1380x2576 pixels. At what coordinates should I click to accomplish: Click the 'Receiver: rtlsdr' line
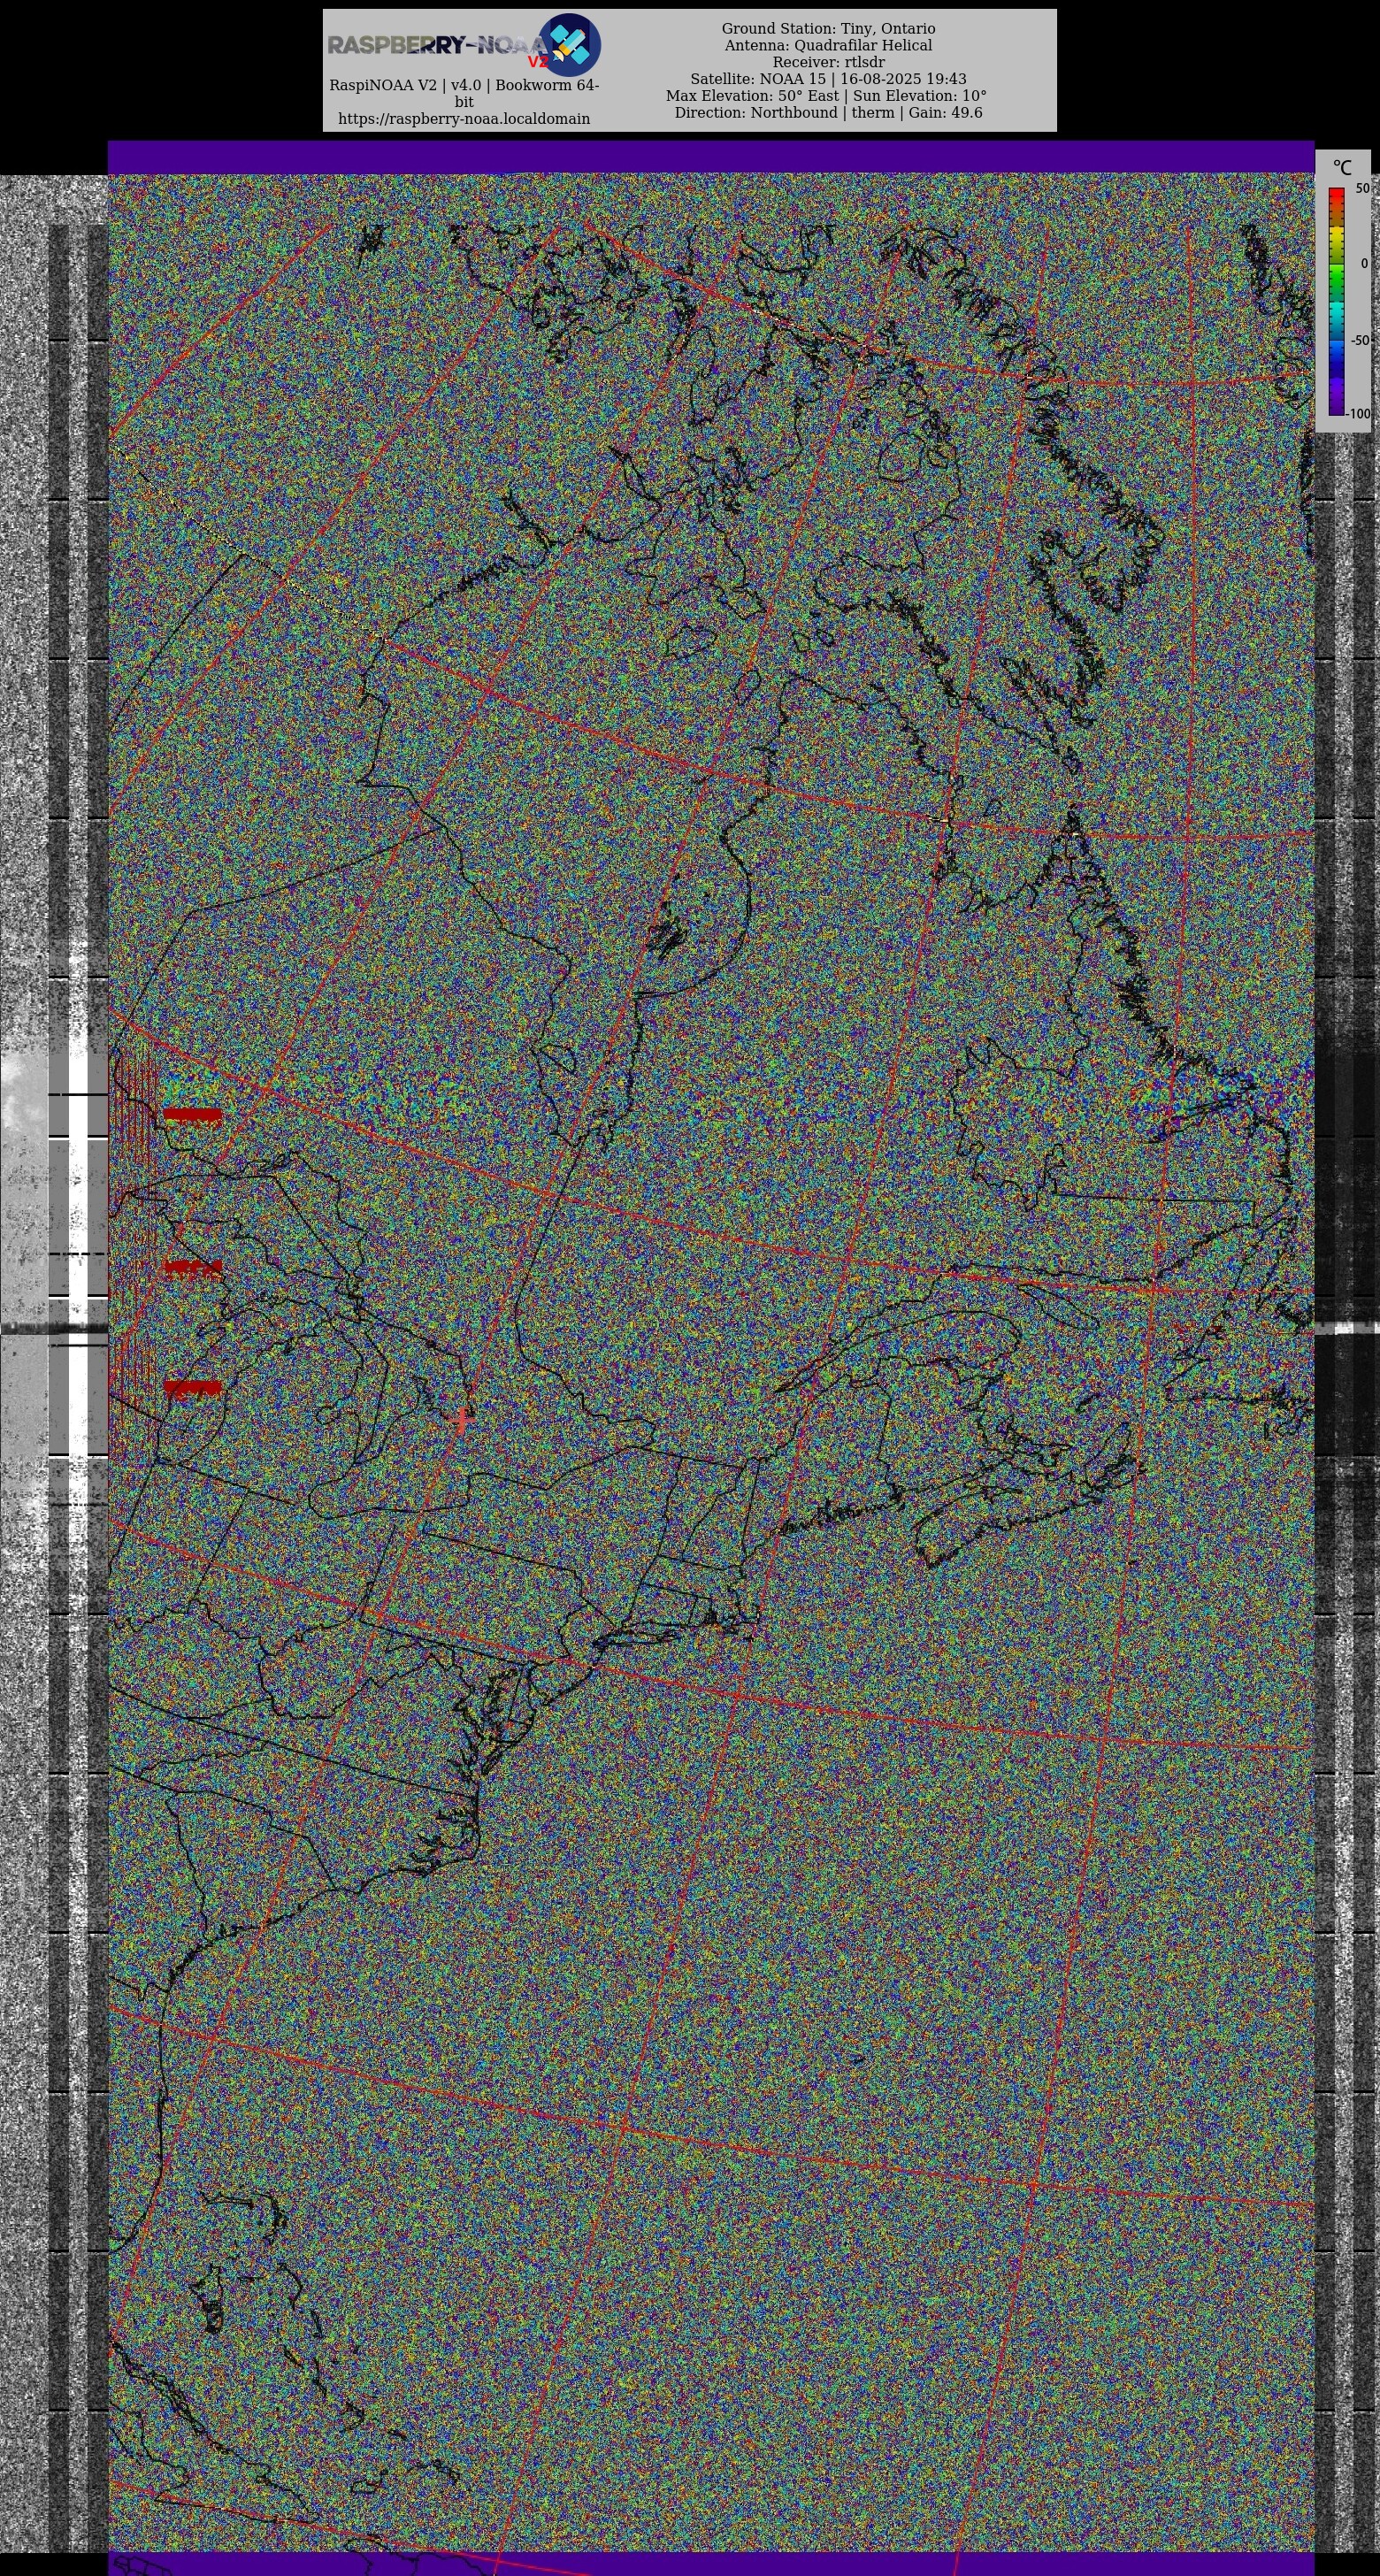click(x=827, y=62)
